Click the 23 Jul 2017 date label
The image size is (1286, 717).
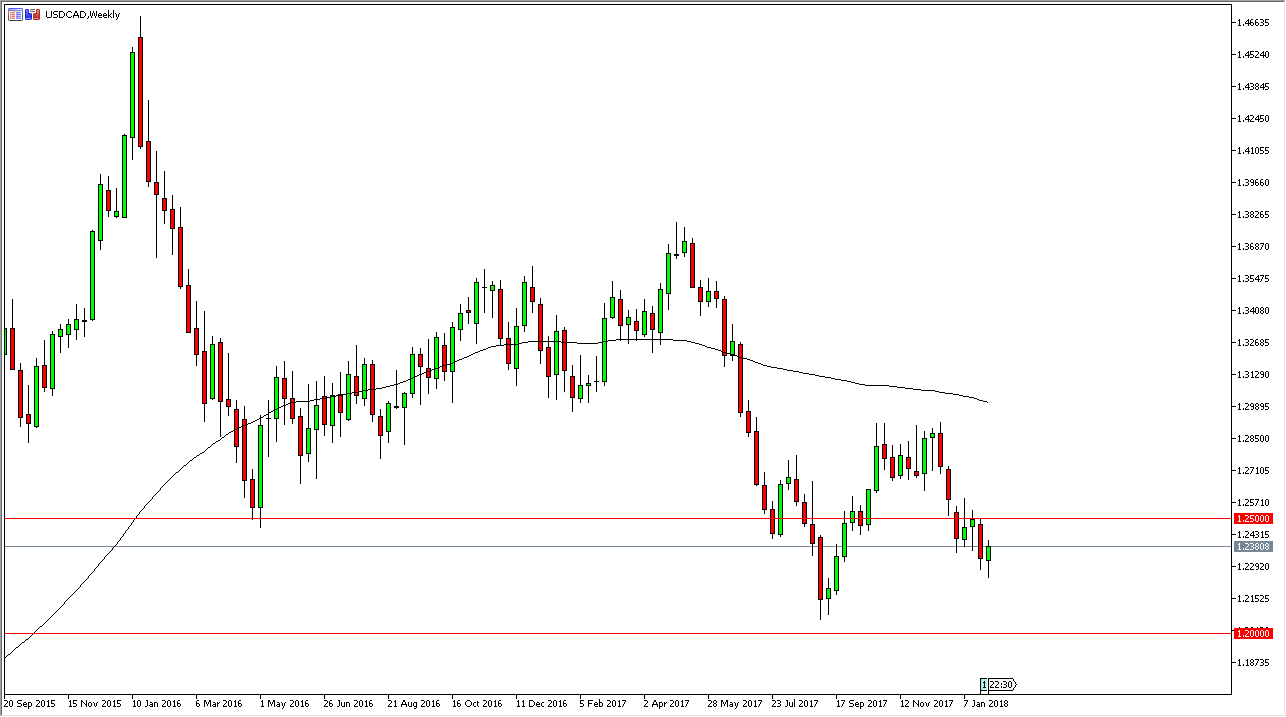[796, 704]
